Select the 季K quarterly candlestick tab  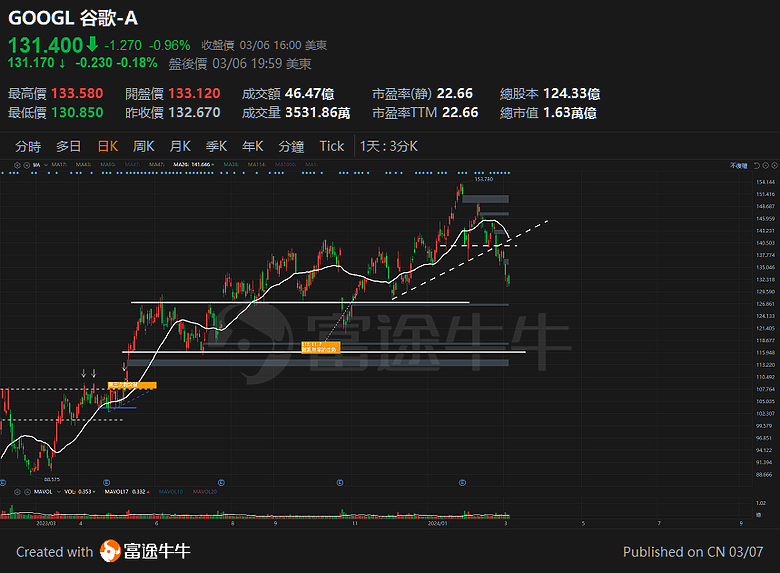[216, 146]
